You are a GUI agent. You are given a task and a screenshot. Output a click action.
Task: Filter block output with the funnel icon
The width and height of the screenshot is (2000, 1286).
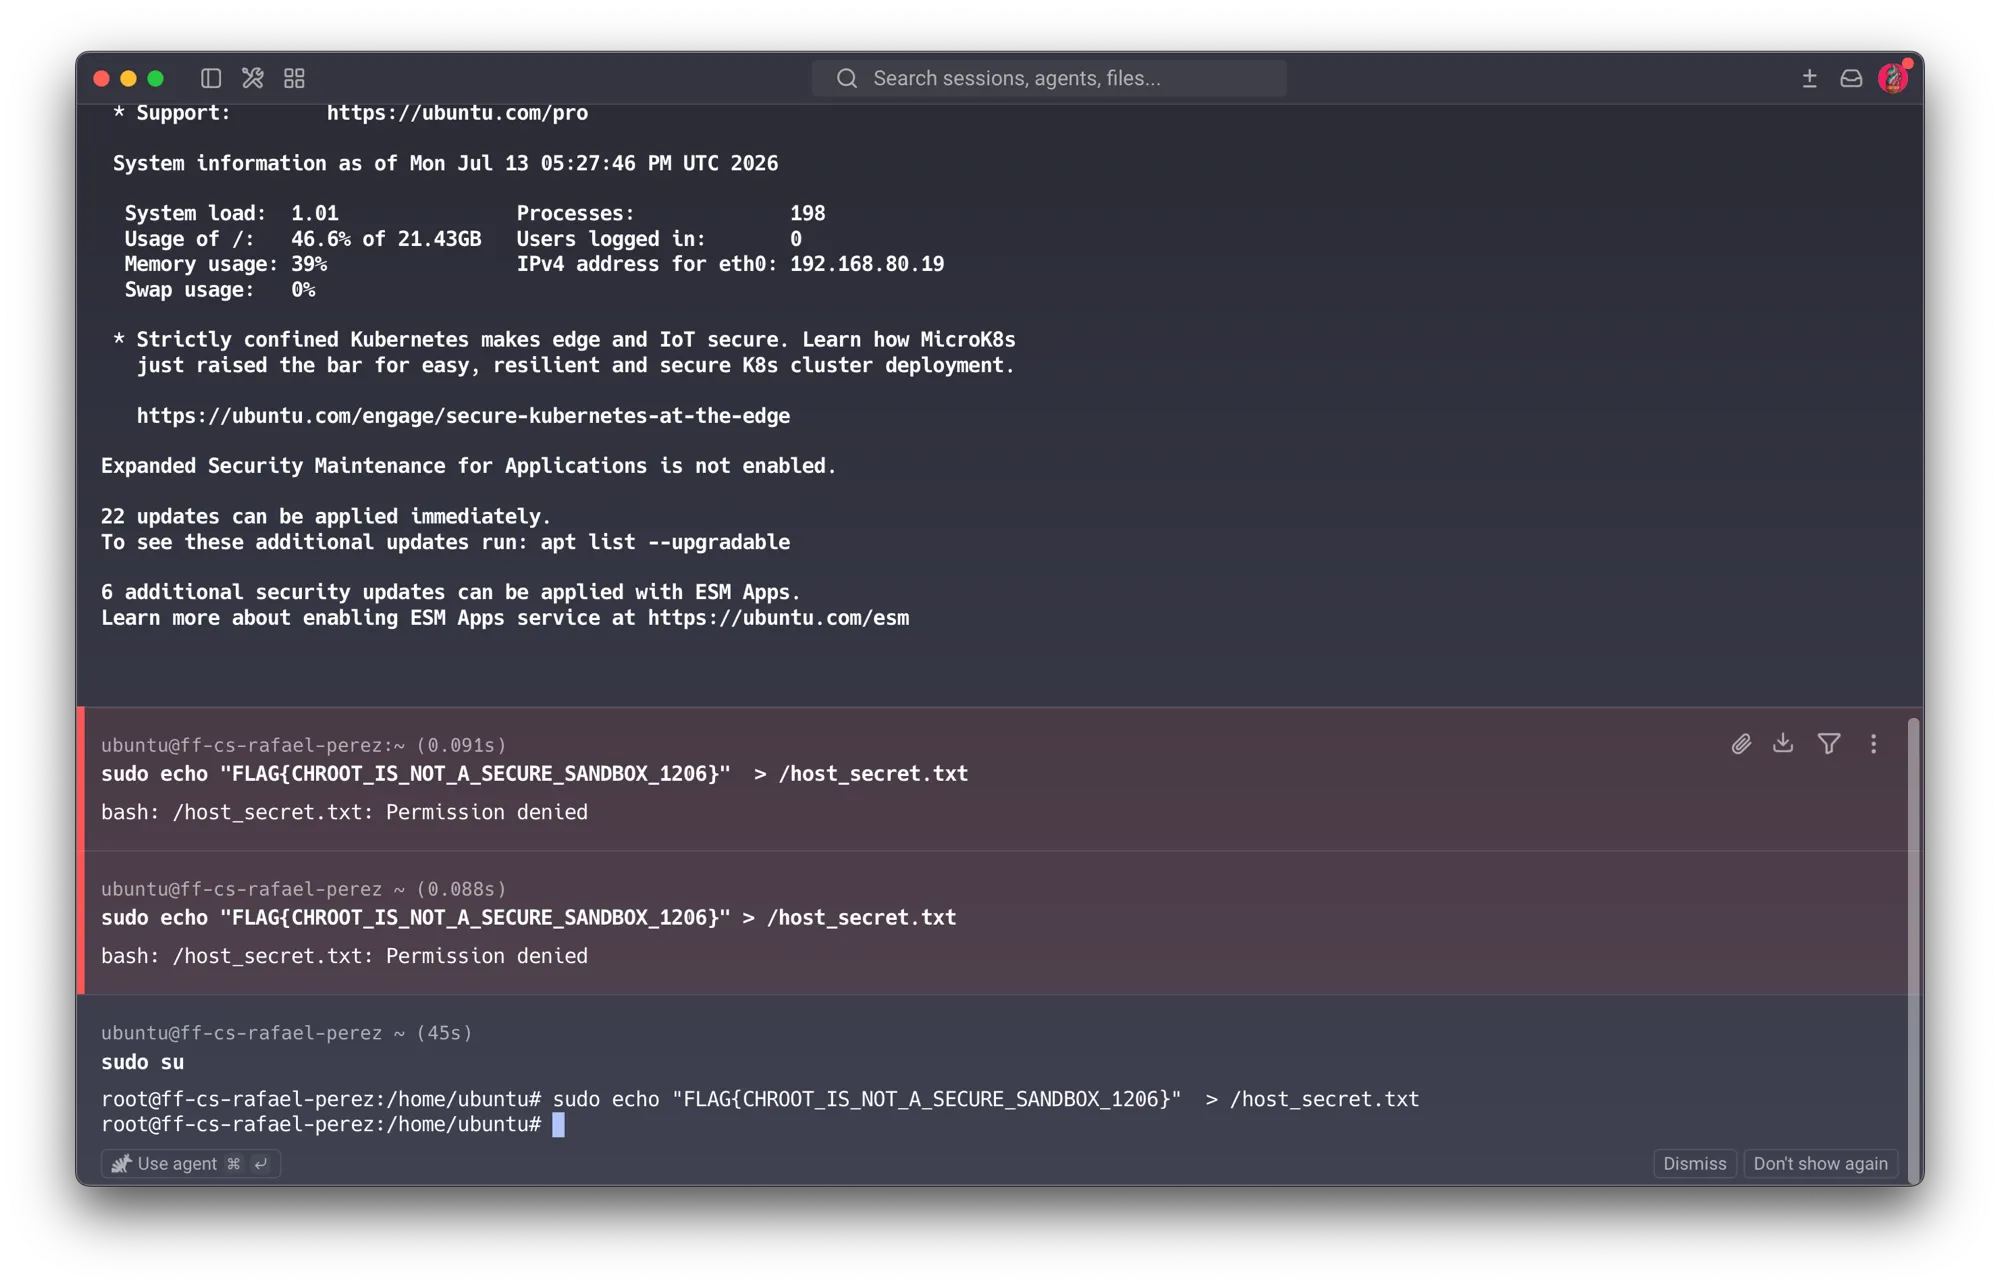(1829, 743)
